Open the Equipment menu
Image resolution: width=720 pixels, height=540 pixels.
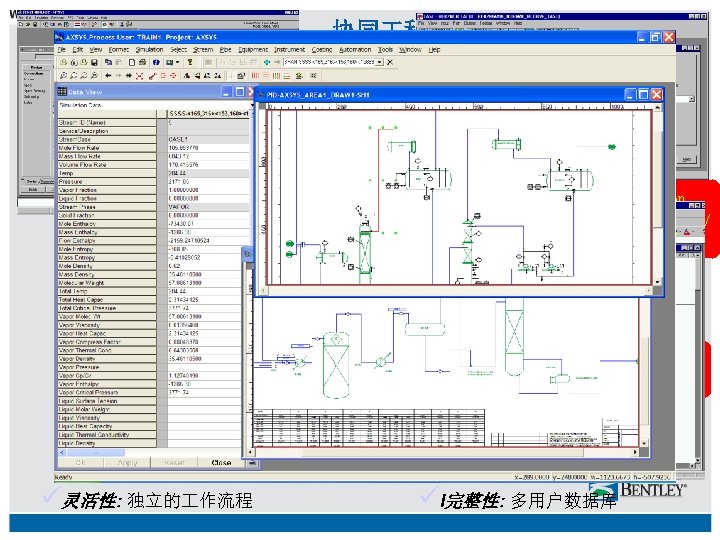(x=253, y=50)
